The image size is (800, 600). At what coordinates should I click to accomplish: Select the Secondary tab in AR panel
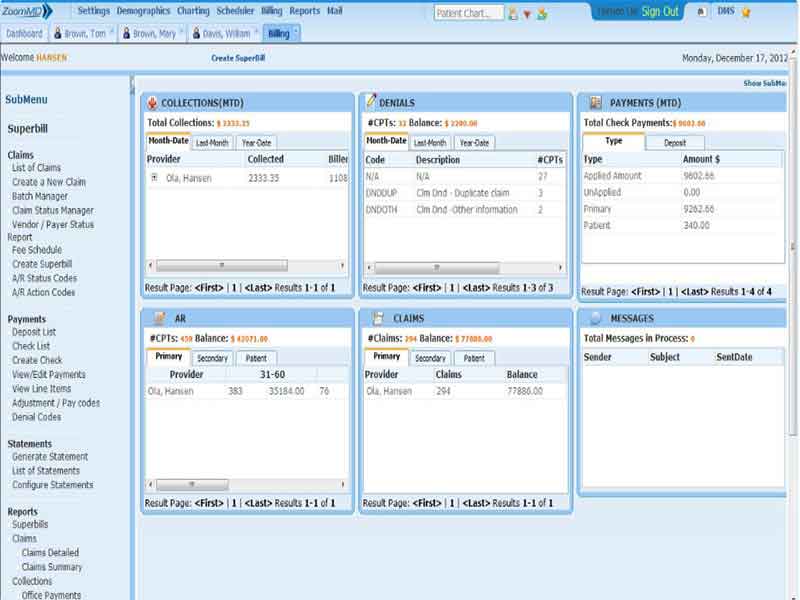[212, 358]
